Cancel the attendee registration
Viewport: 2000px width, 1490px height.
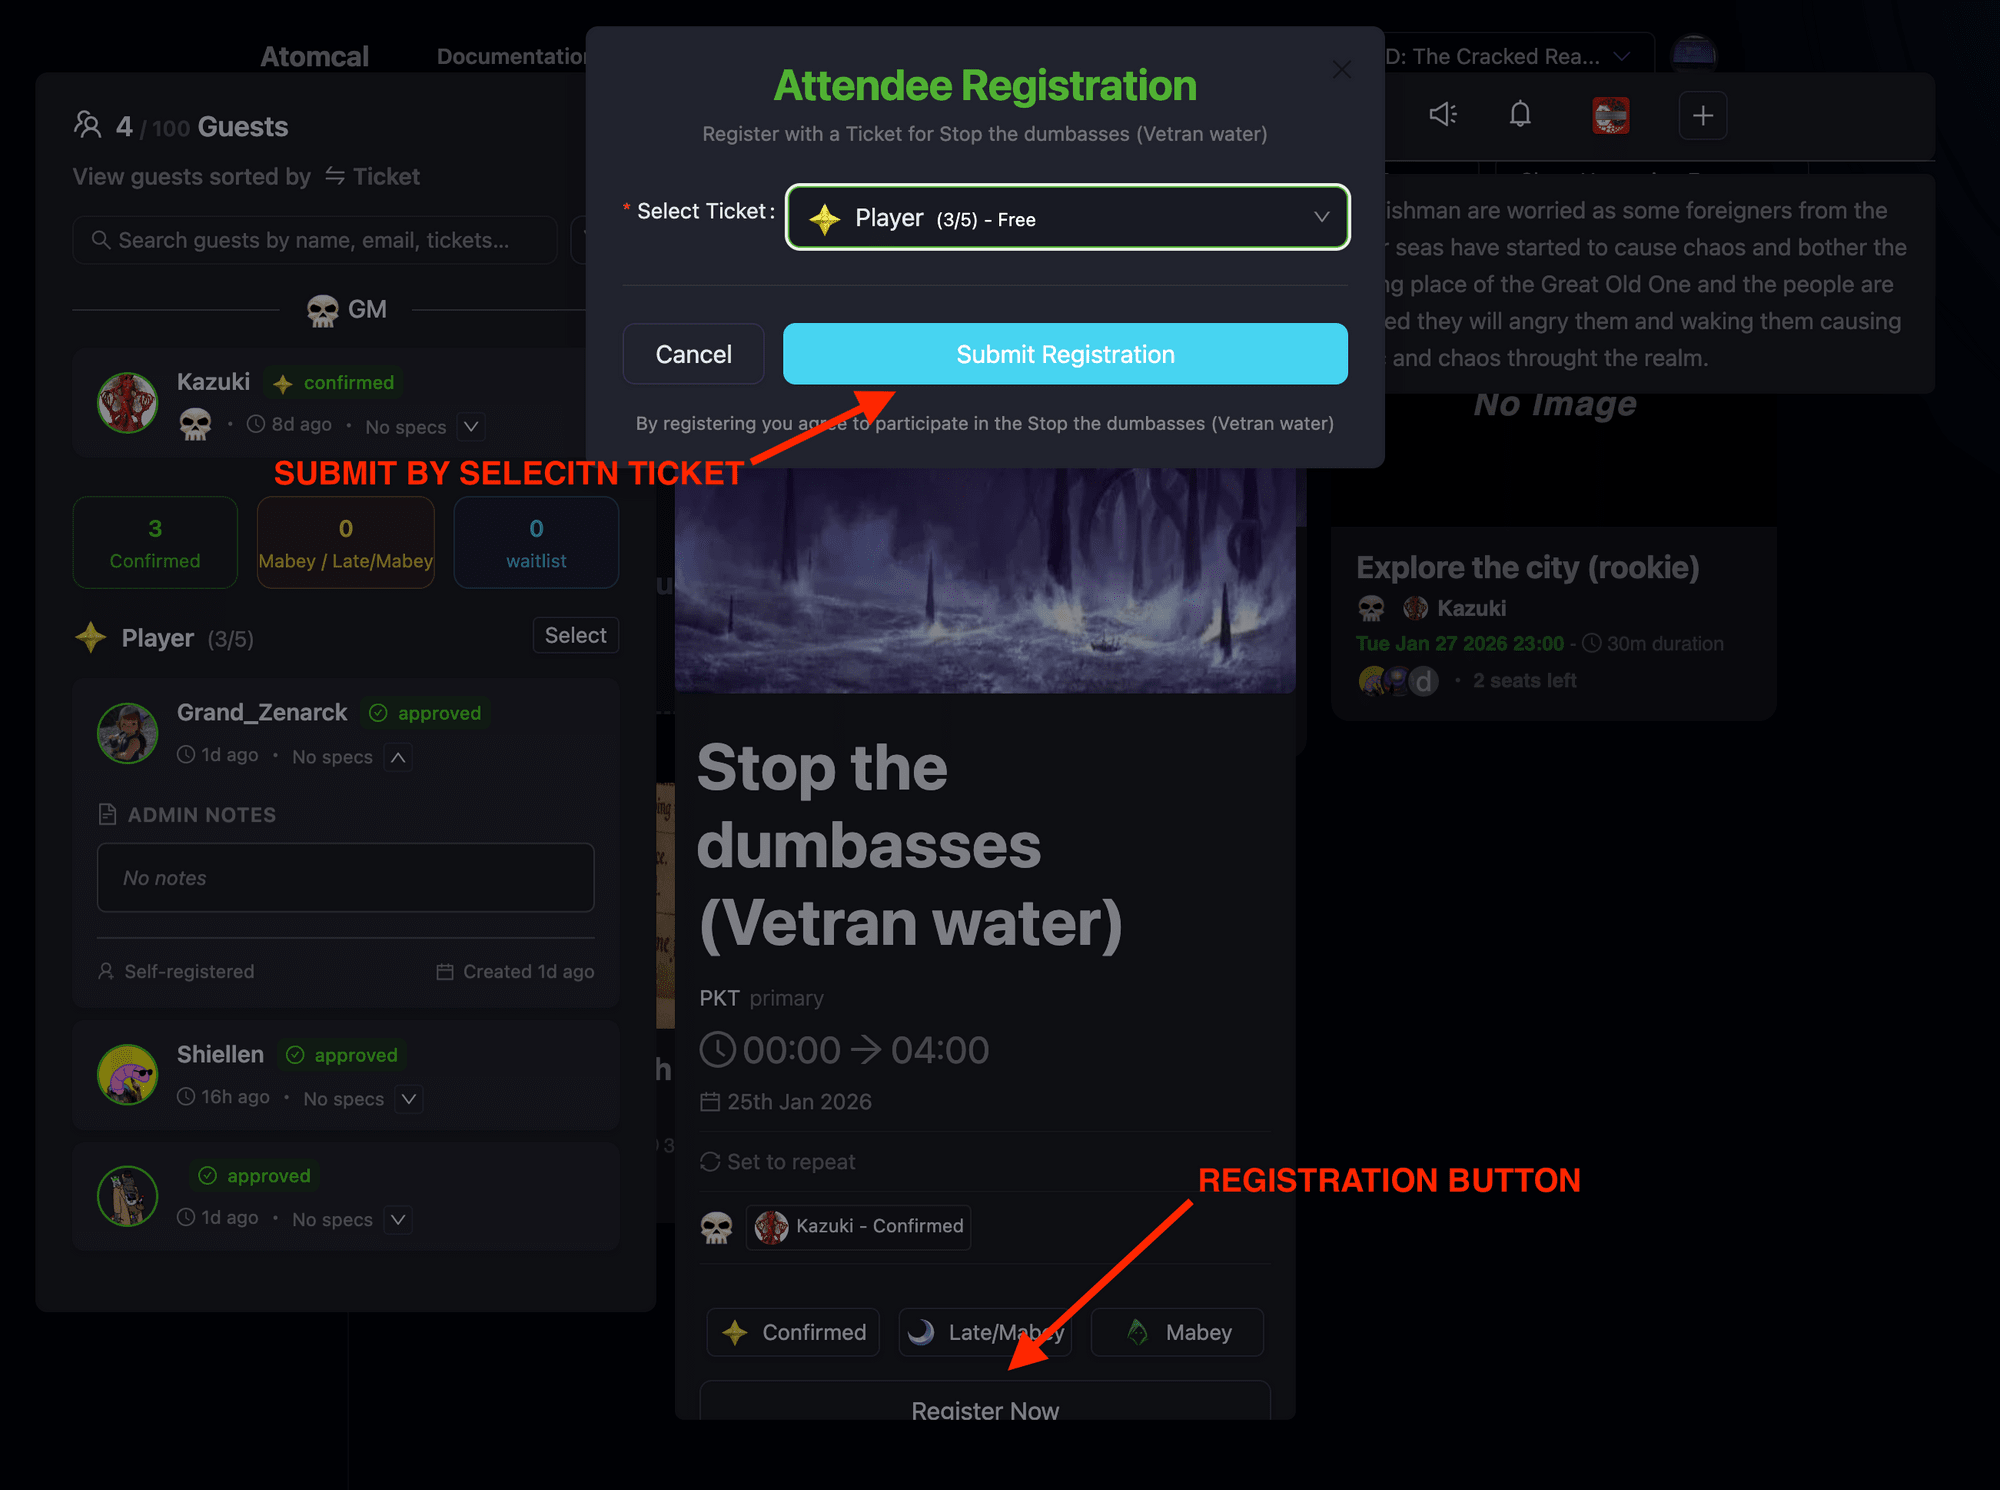pos(693,354)
